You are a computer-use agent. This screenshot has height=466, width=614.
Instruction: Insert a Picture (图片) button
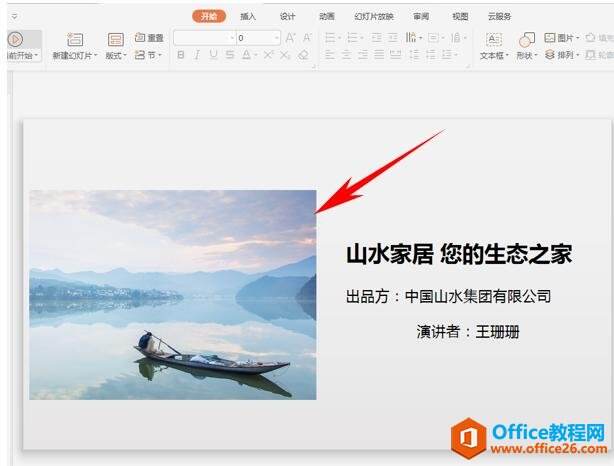tap(561, 38)
